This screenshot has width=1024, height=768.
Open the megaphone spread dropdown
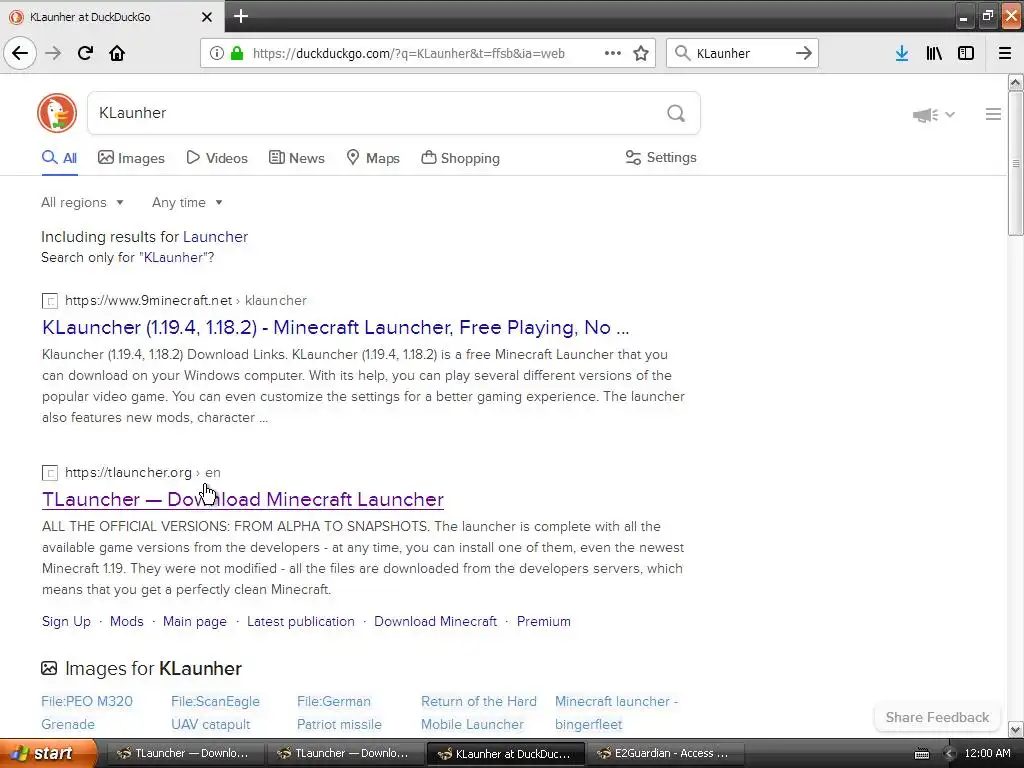[934, 115]
